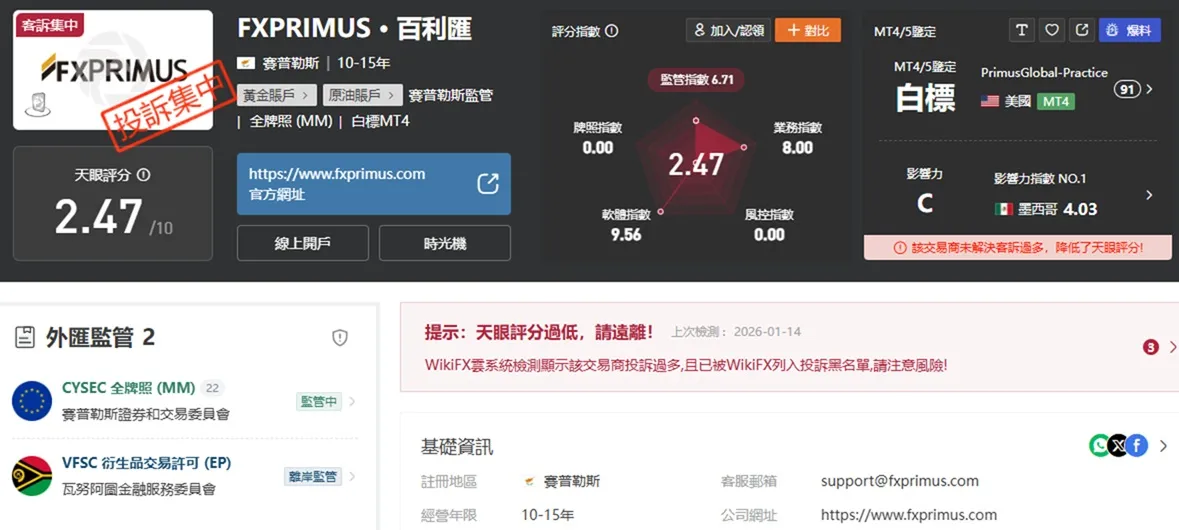Click the share icon beside the heart
Image resolution: width=1179 pixels, height=530 pixels.
pyautogui.click(x=1082, y=30)
